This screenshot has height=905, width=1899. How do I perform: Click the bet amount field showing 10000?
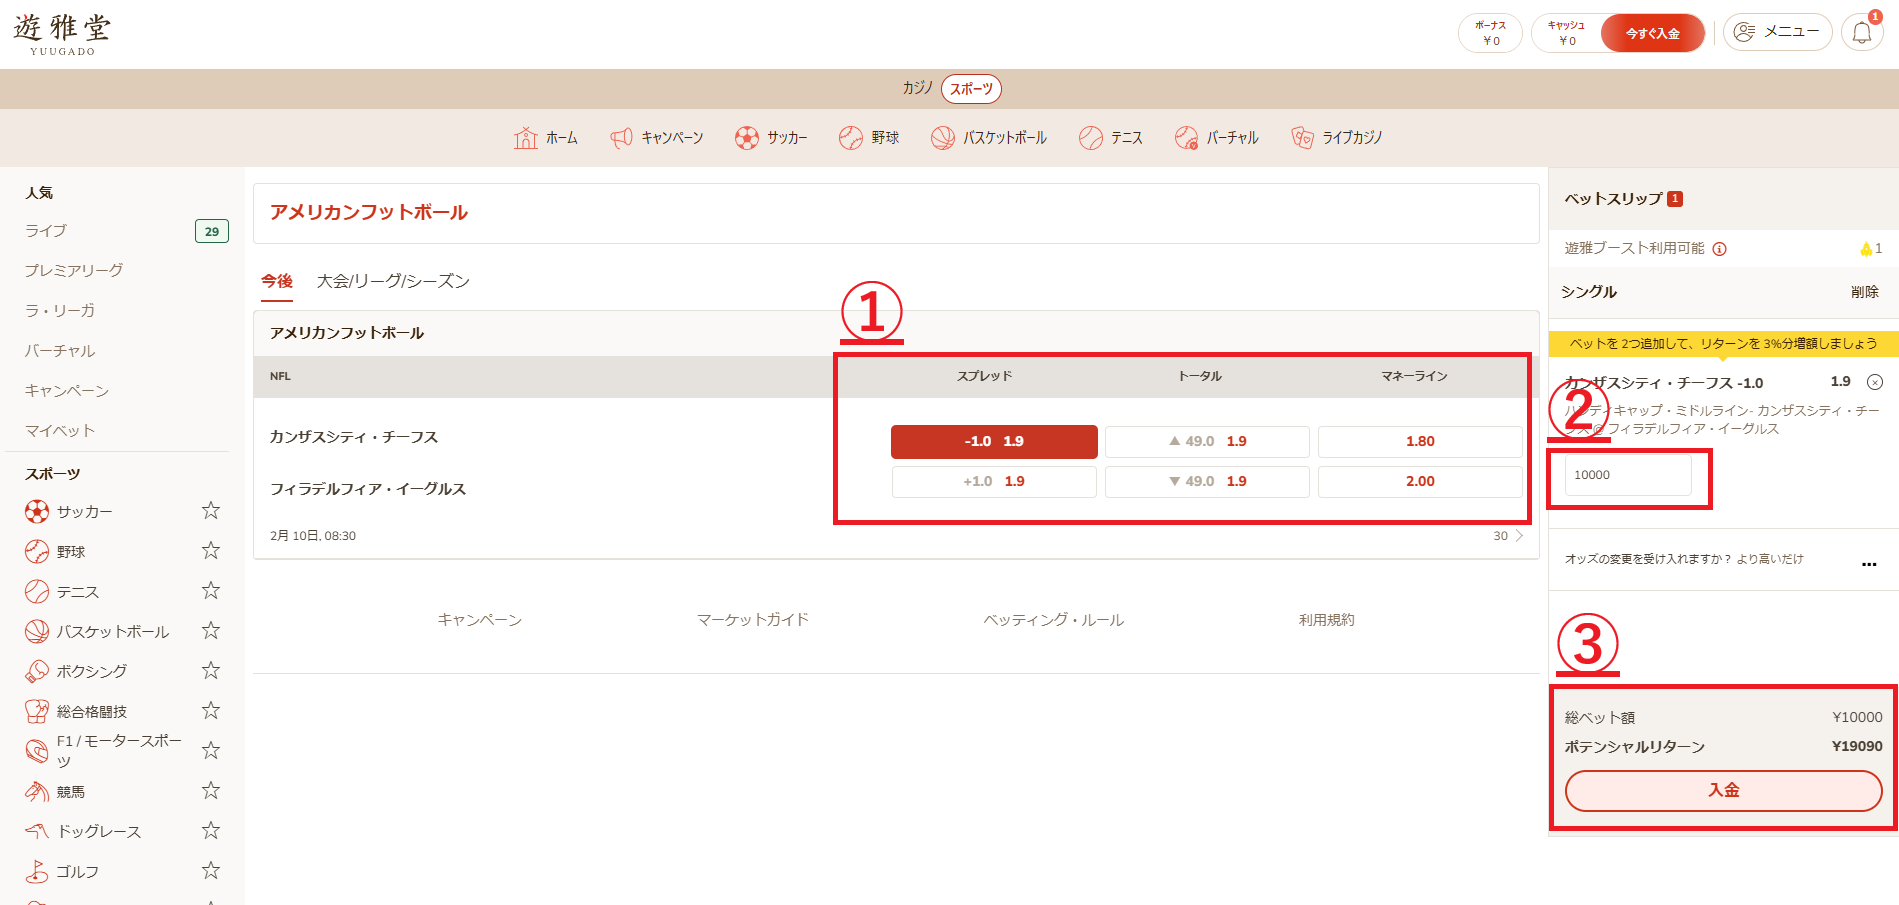click(1628, 475)
